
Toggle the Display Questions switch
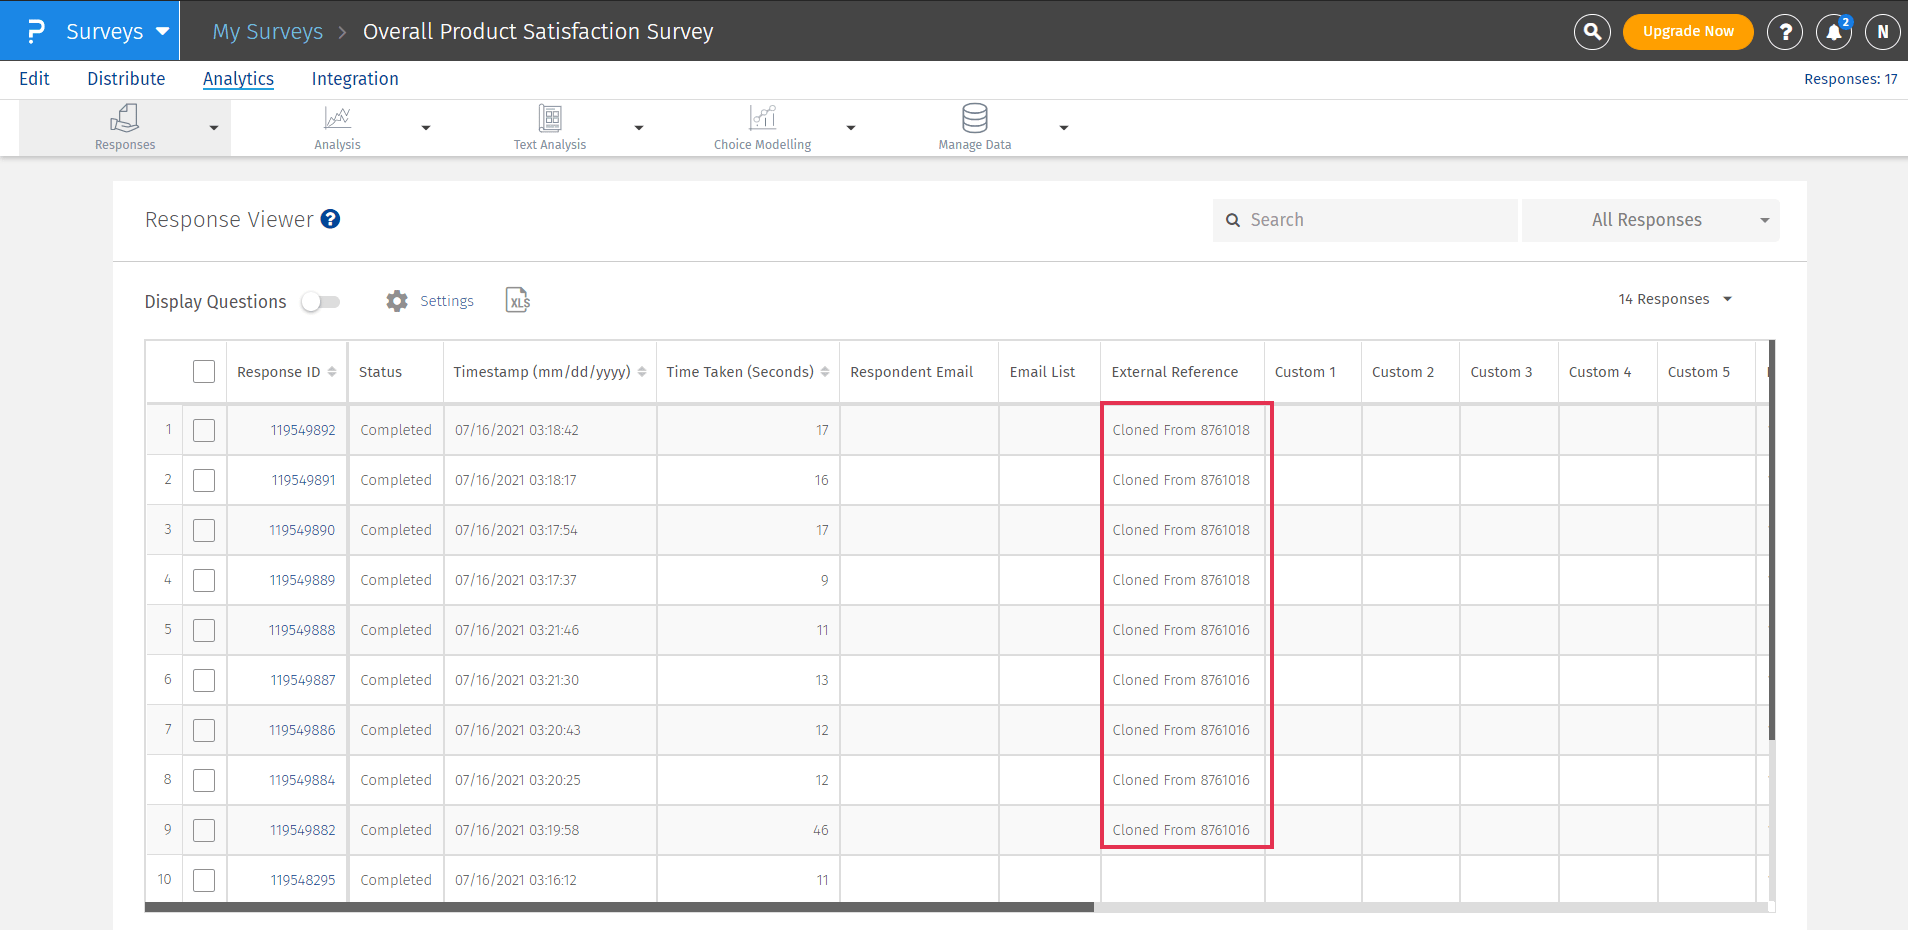coord(320,301)
